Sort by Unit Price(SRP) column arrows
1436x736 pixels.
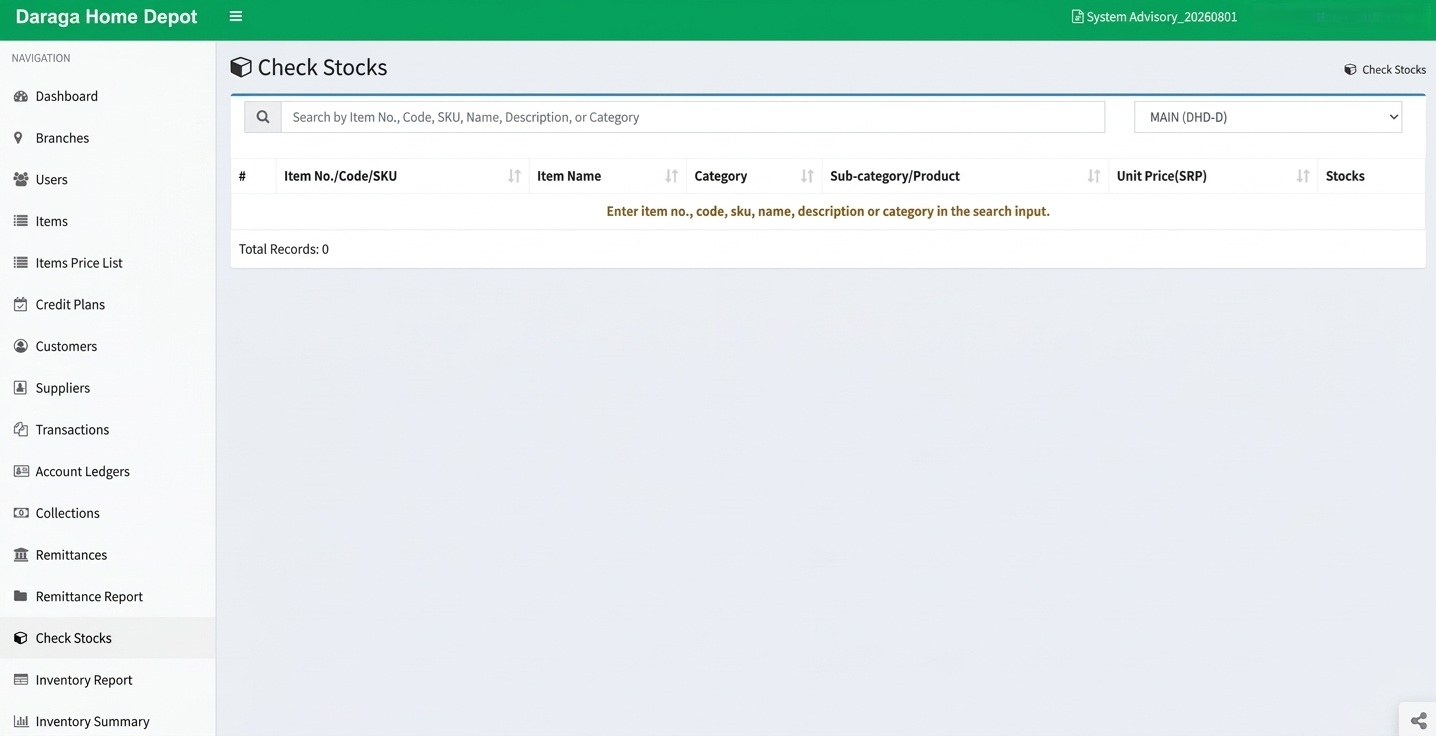coord(1302,176)
